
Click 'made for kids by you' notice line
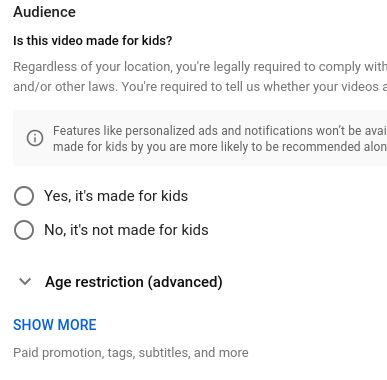(x=220, y=146)
